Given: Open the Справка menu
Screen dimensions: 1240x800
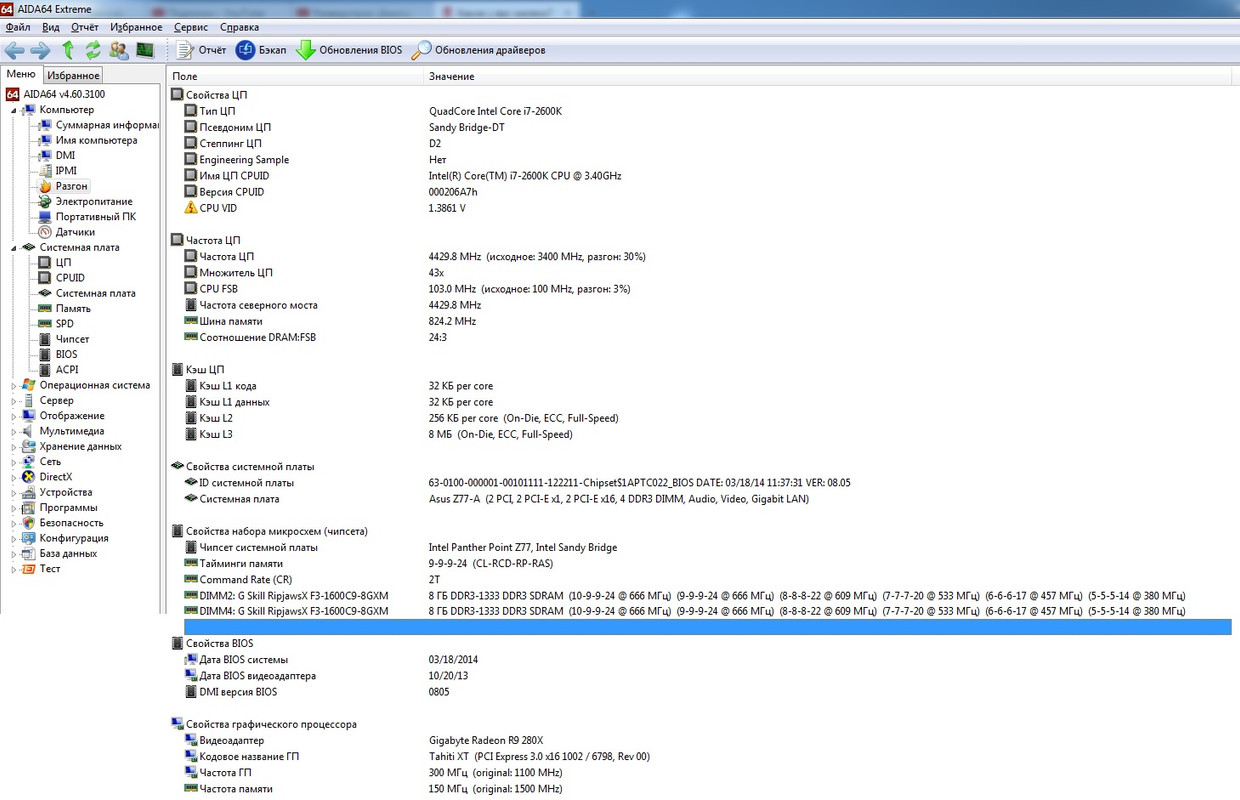Looking at the screenshot, I should coord(239,27).
